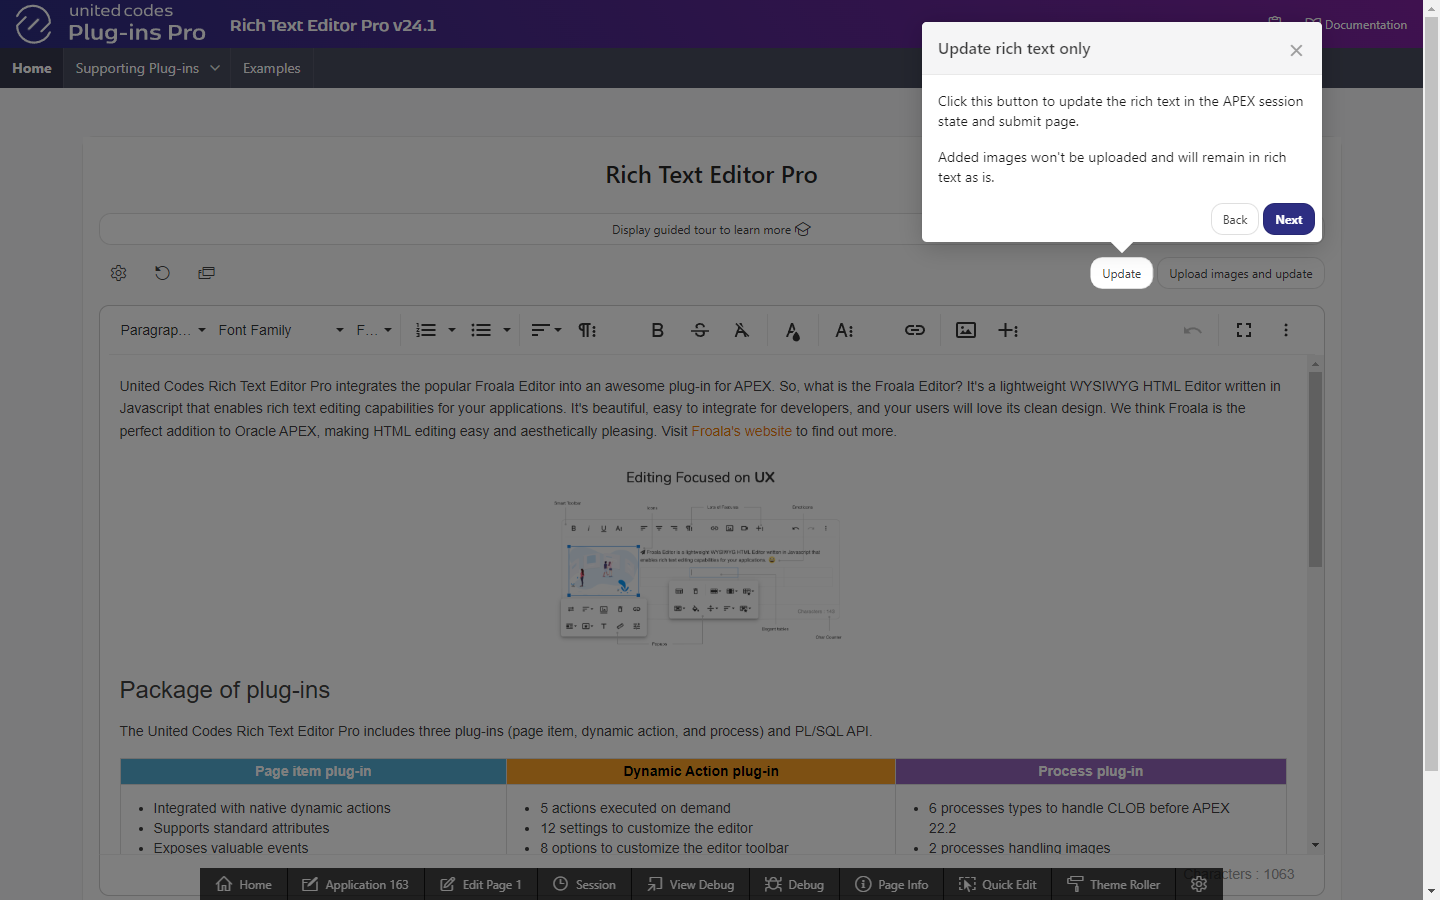This screenshot has width=1440, height=900.
Task: Click Next in the guided tour popup
Action: pos(1289,219)
